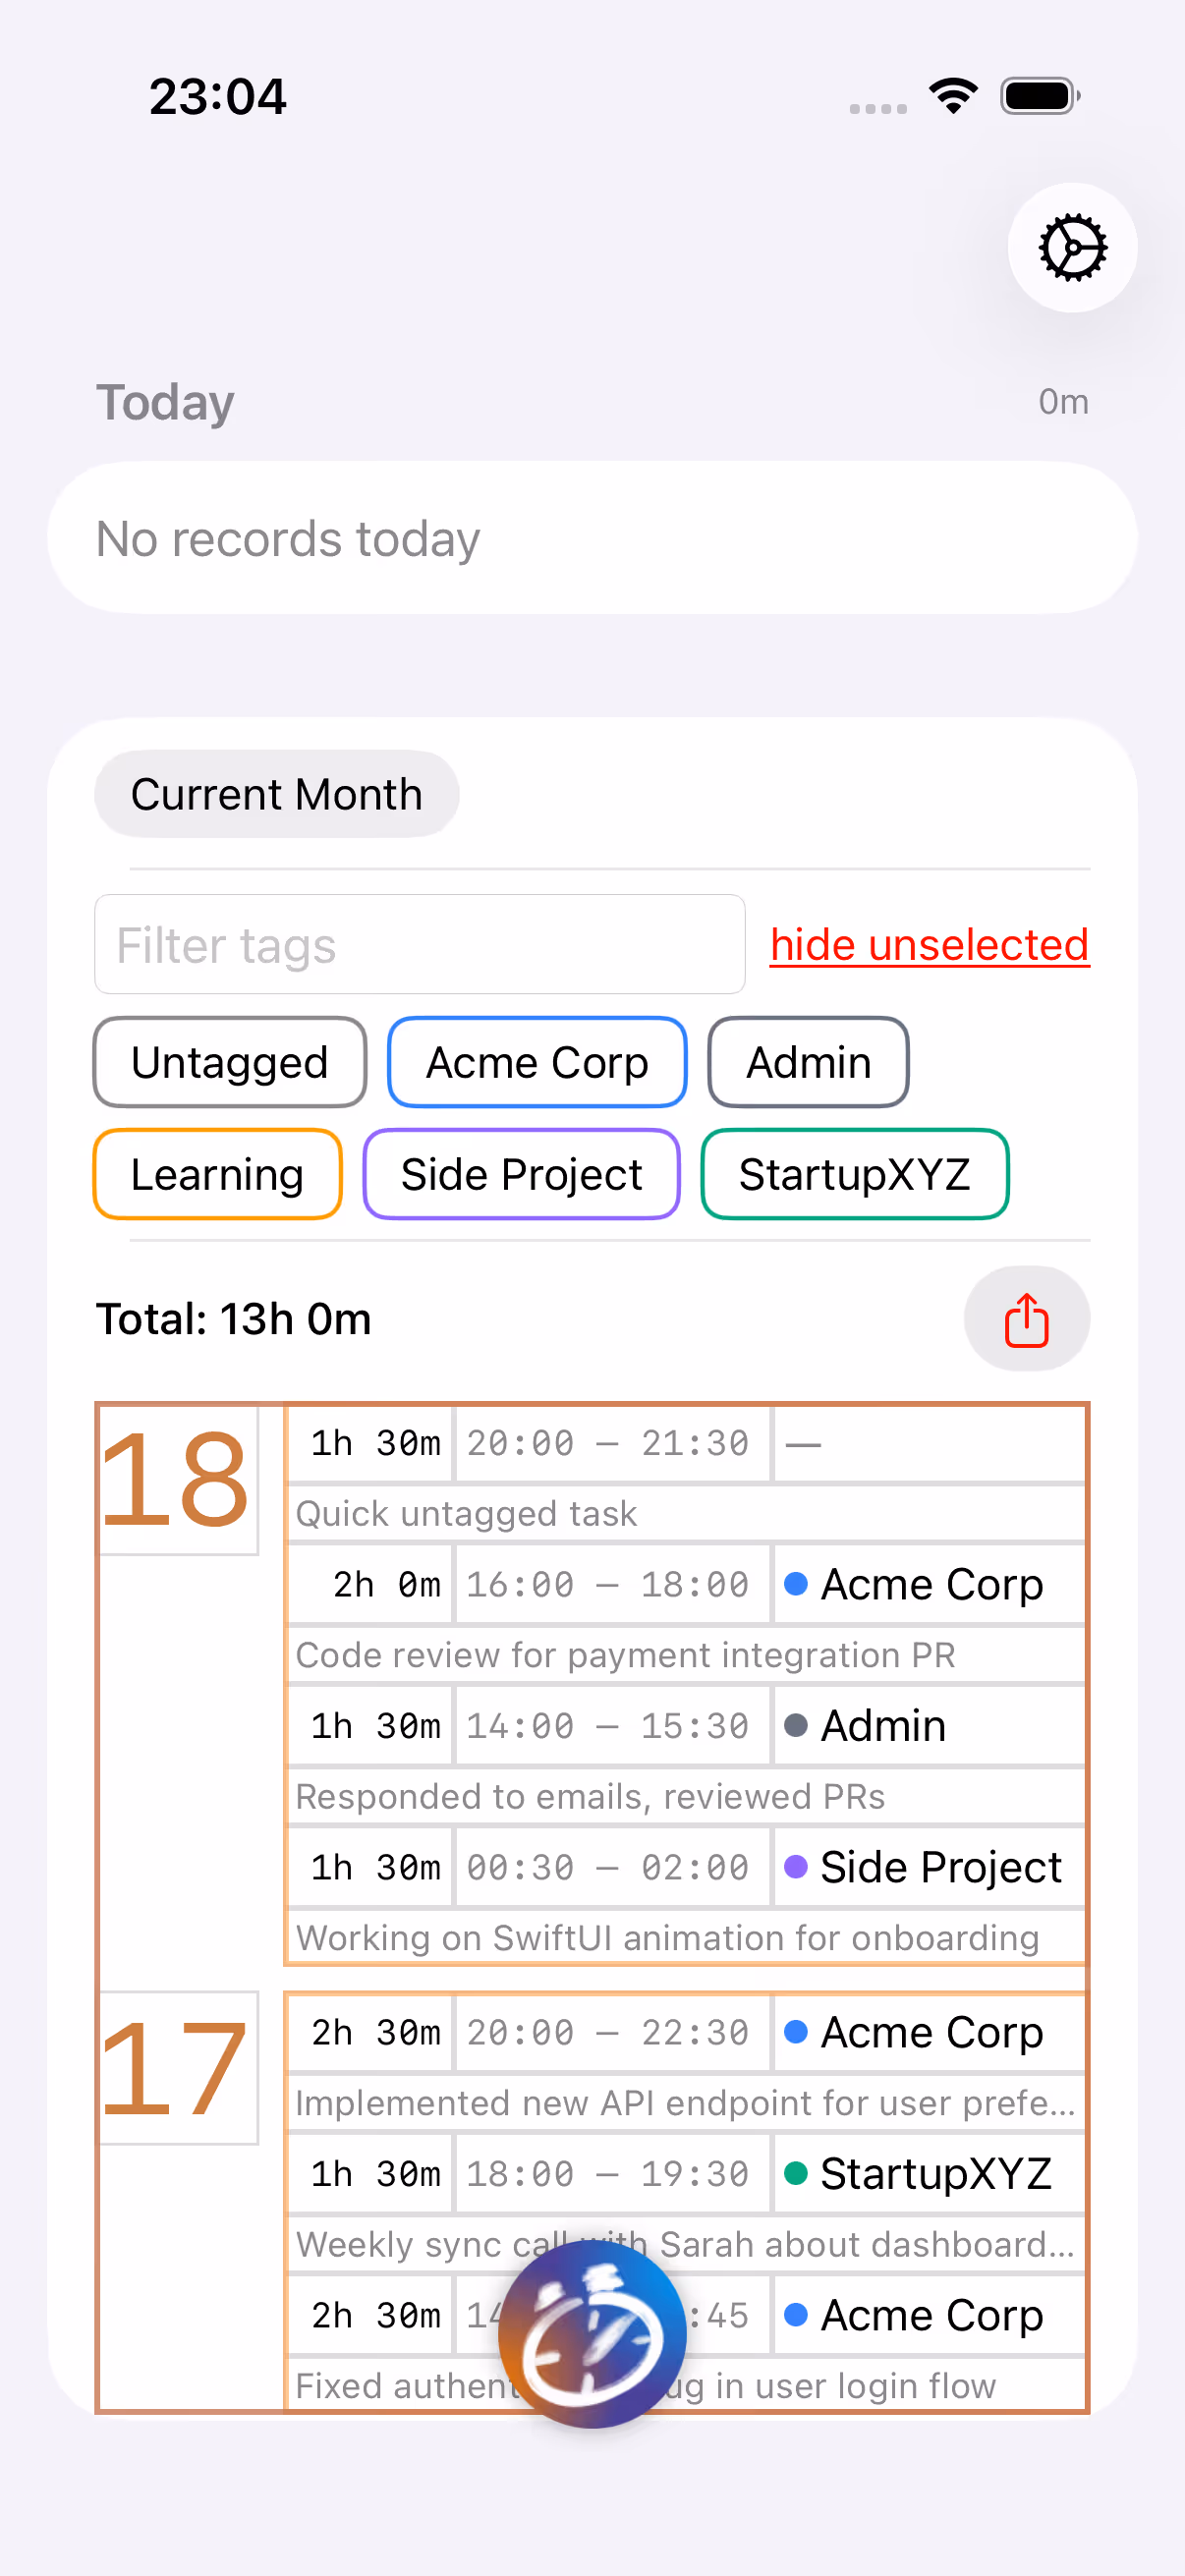The width and height of the screenshot is (1185, 2576).
Task: Tap the green StartupXYZ dot
Action: tap(796, 2173)
